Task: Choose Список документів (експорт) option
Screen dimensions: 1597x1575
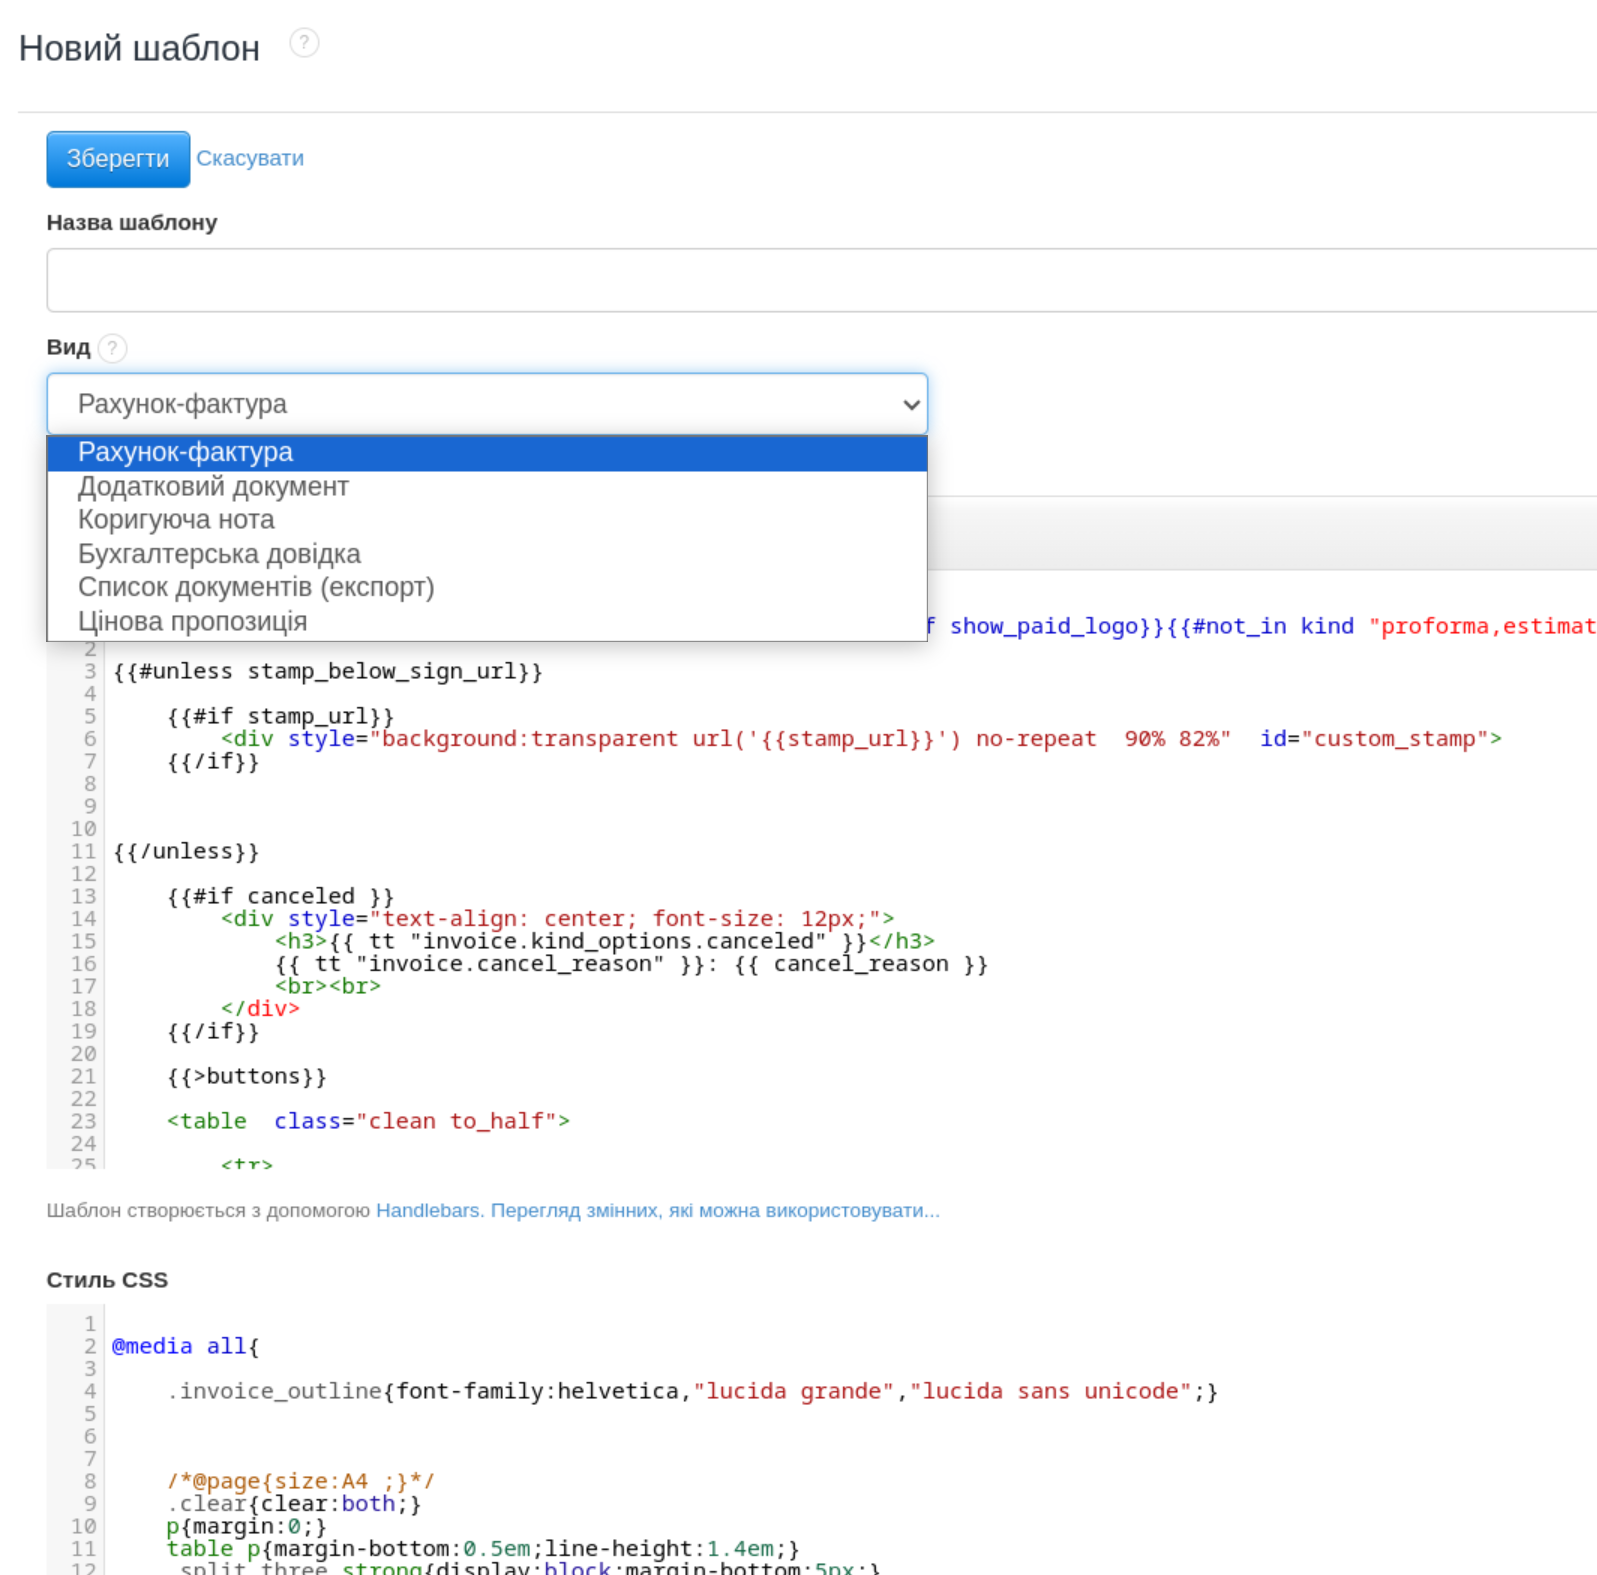Action: [x=256, y=587]
